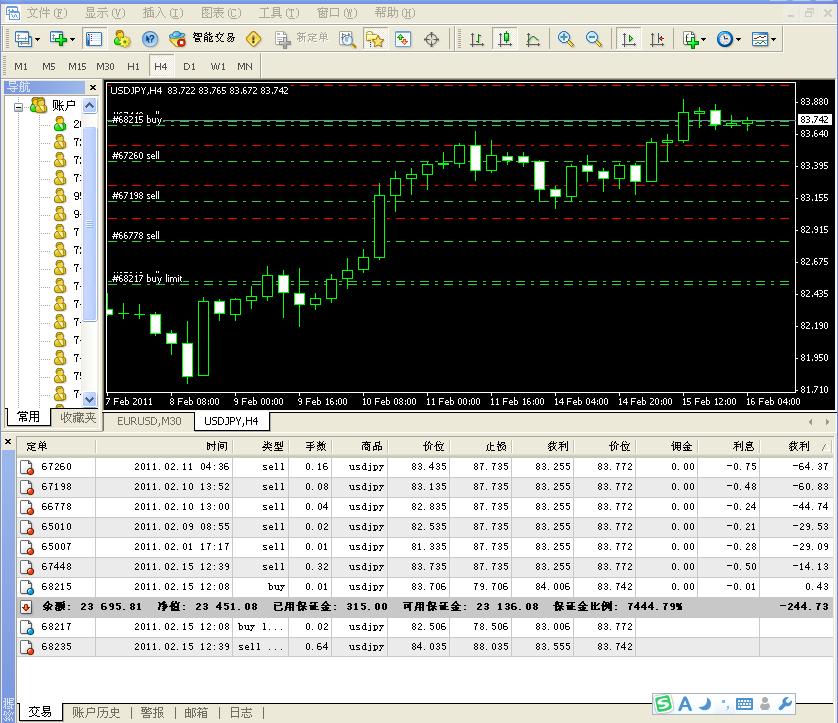The width and height of the screenshot is (838, 723).
Task: Switch chart to line chart style
Action: pyautogui.click(x=533, y=39)
